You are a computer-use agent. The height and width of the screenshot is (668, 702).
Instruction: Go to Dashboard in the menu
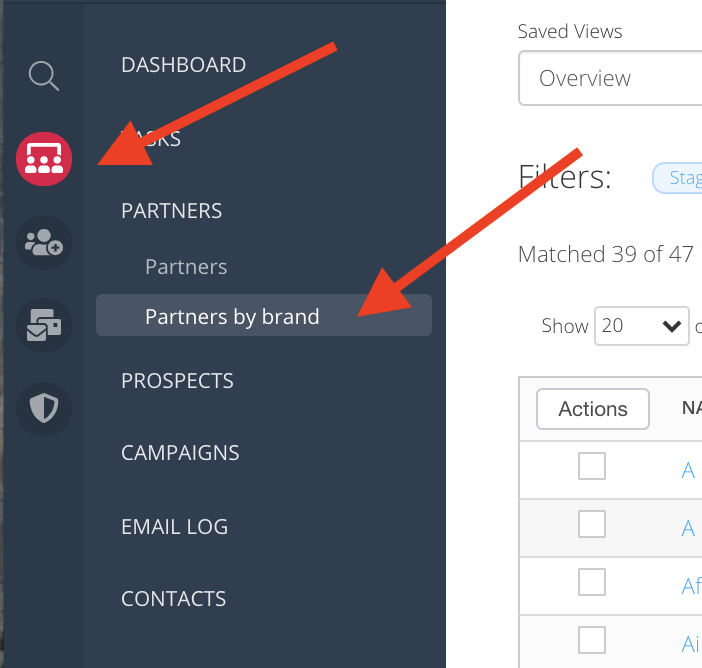pos(183,65)
